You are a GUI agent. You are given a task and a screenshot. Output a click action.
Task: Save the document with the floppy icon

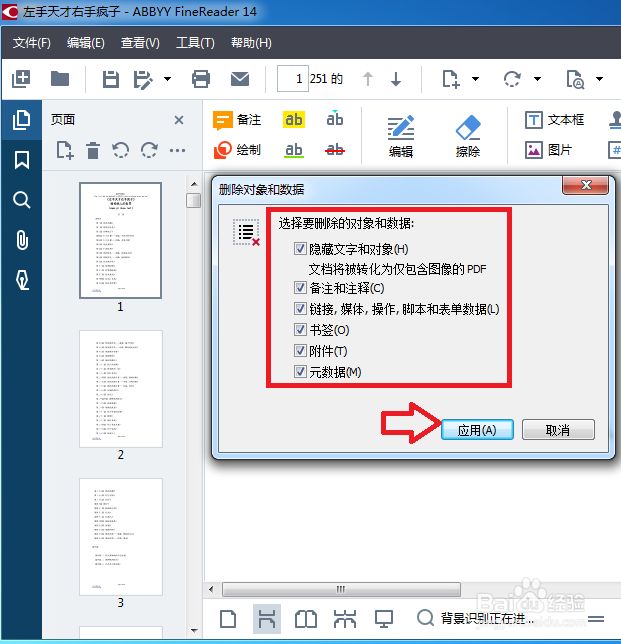110,79
